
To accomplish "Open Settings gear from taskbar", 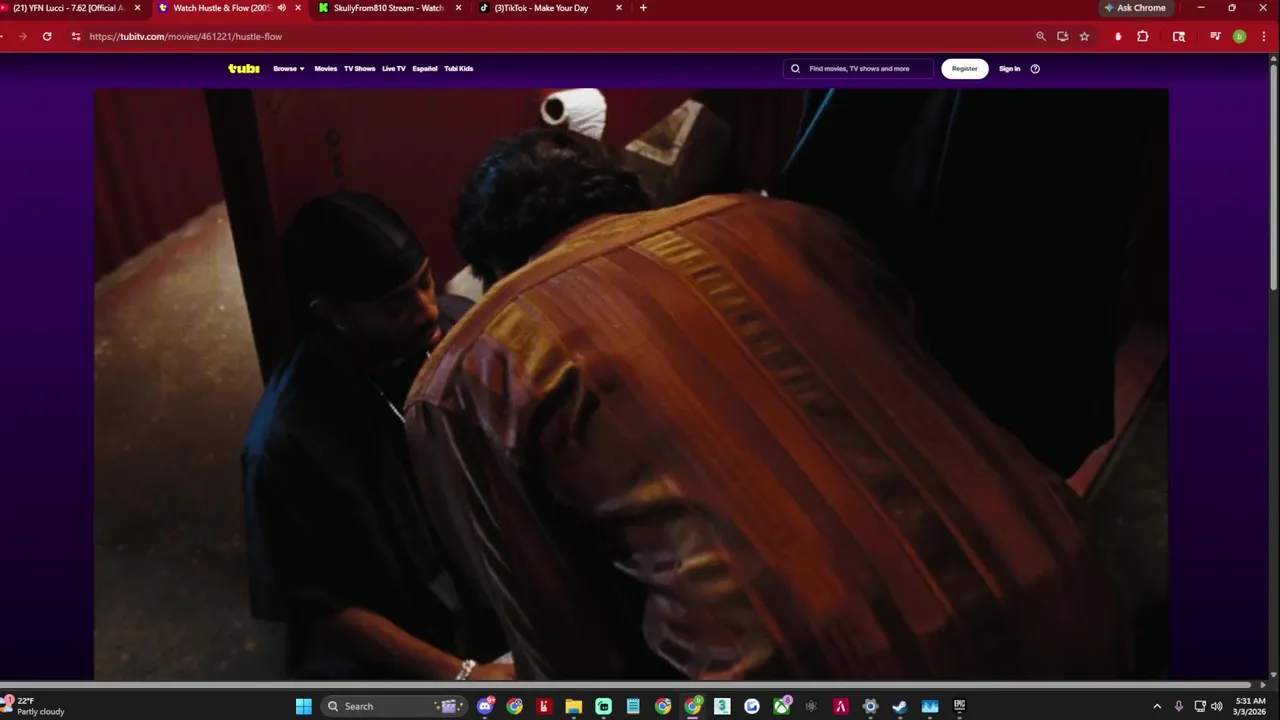I will tap(870, 706).
